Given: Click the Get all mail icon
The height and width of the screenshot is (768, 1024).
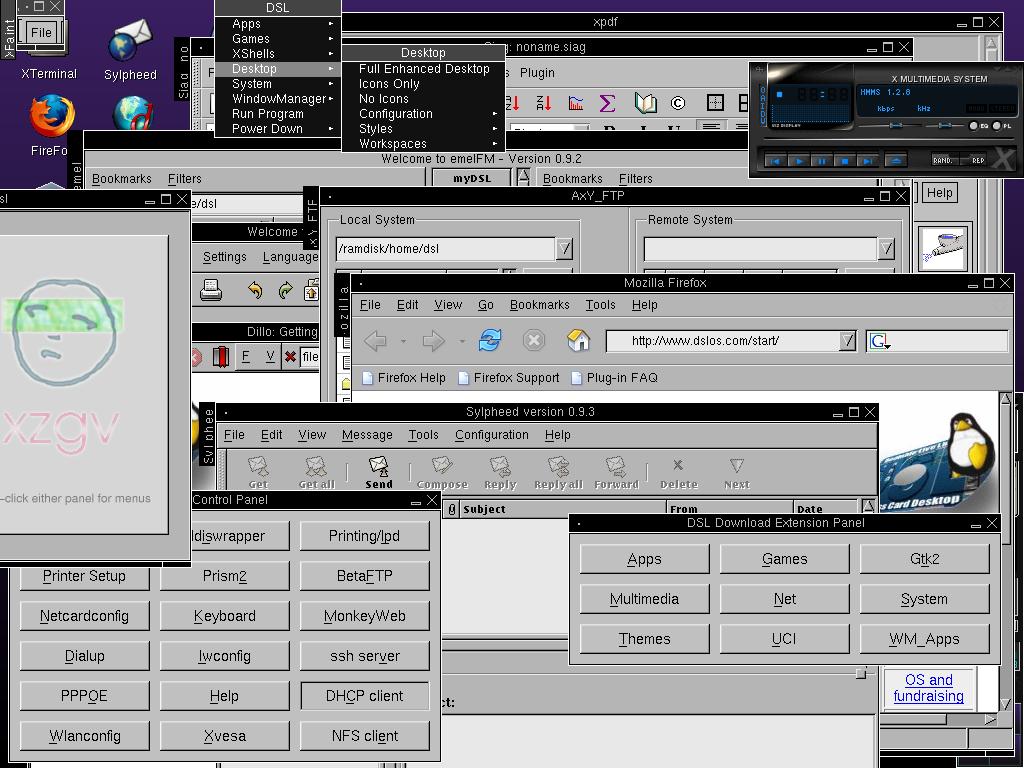Looking at the screenshot, I should coord(315,468).
